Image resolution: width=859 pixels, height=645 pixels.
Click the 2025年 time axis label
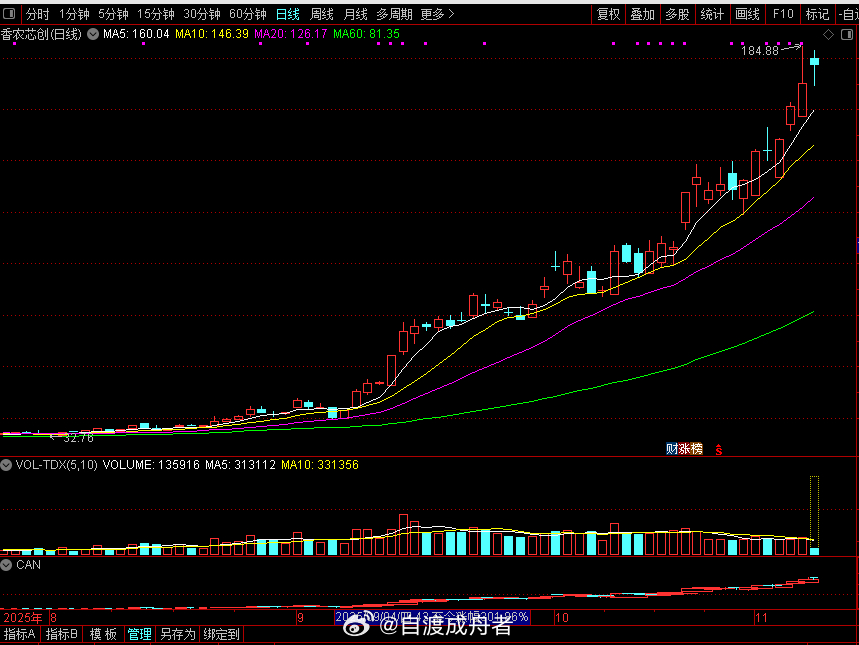pos(22,618)
